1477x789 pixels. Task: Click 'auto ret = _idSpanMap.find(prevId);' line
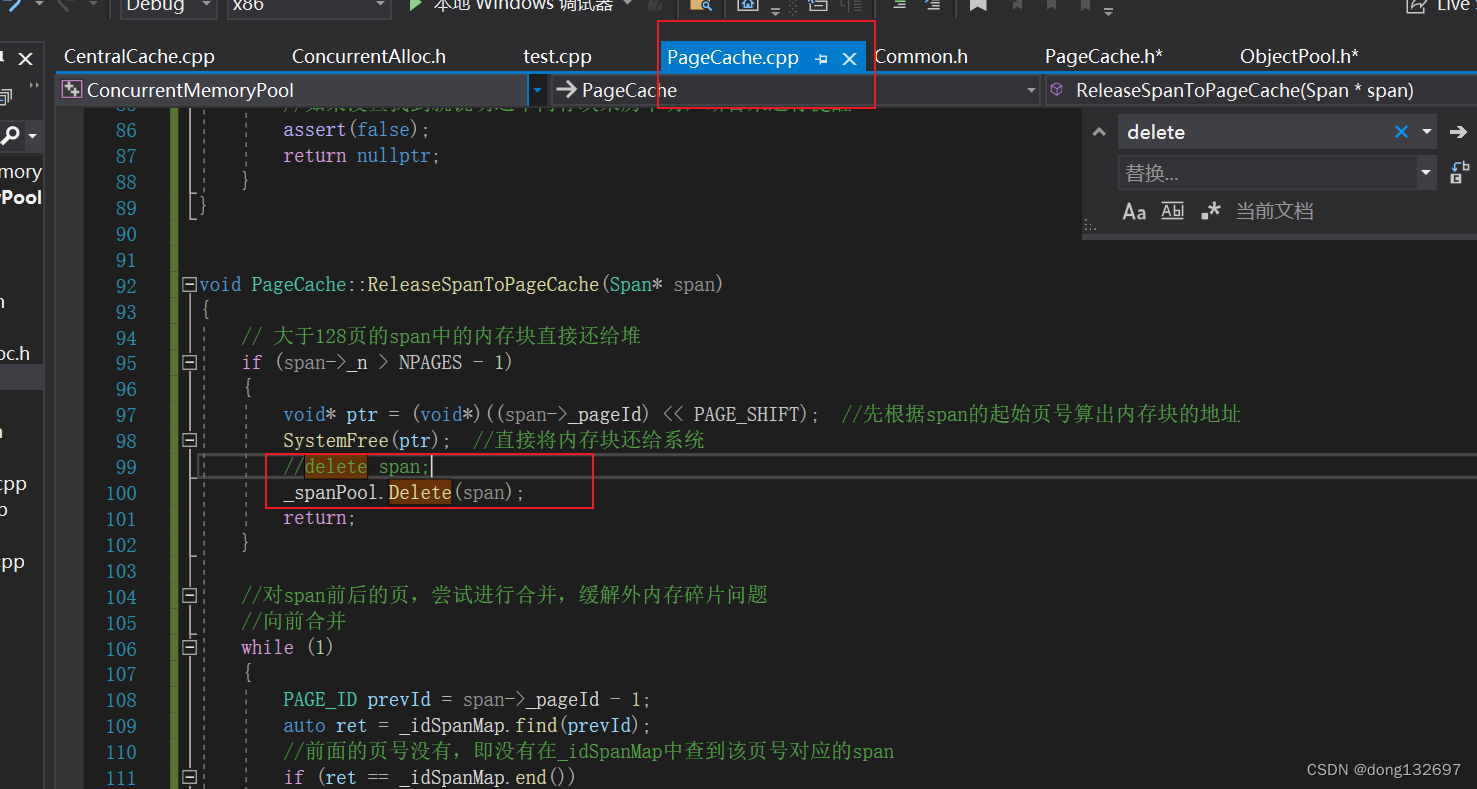467,726
